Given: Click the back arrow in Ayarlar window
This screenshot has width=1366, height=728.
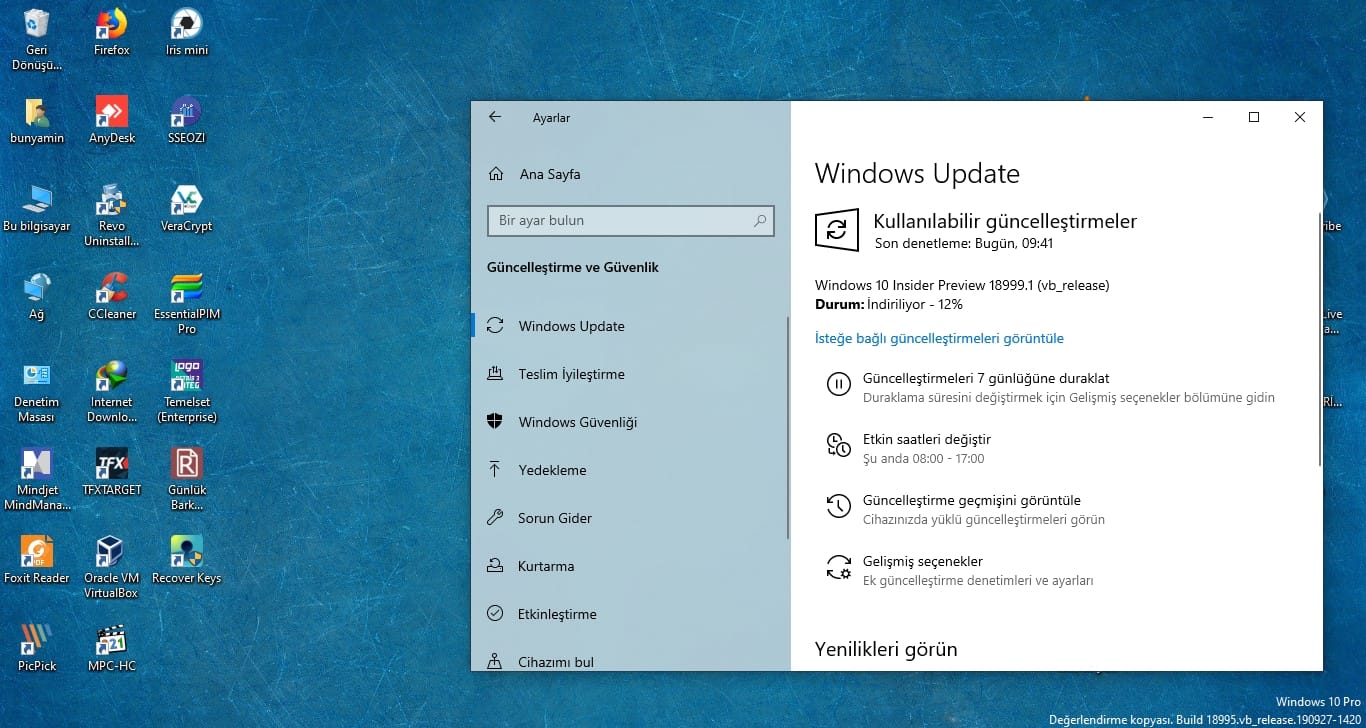Looking at the screenshot, I should 494,117.
